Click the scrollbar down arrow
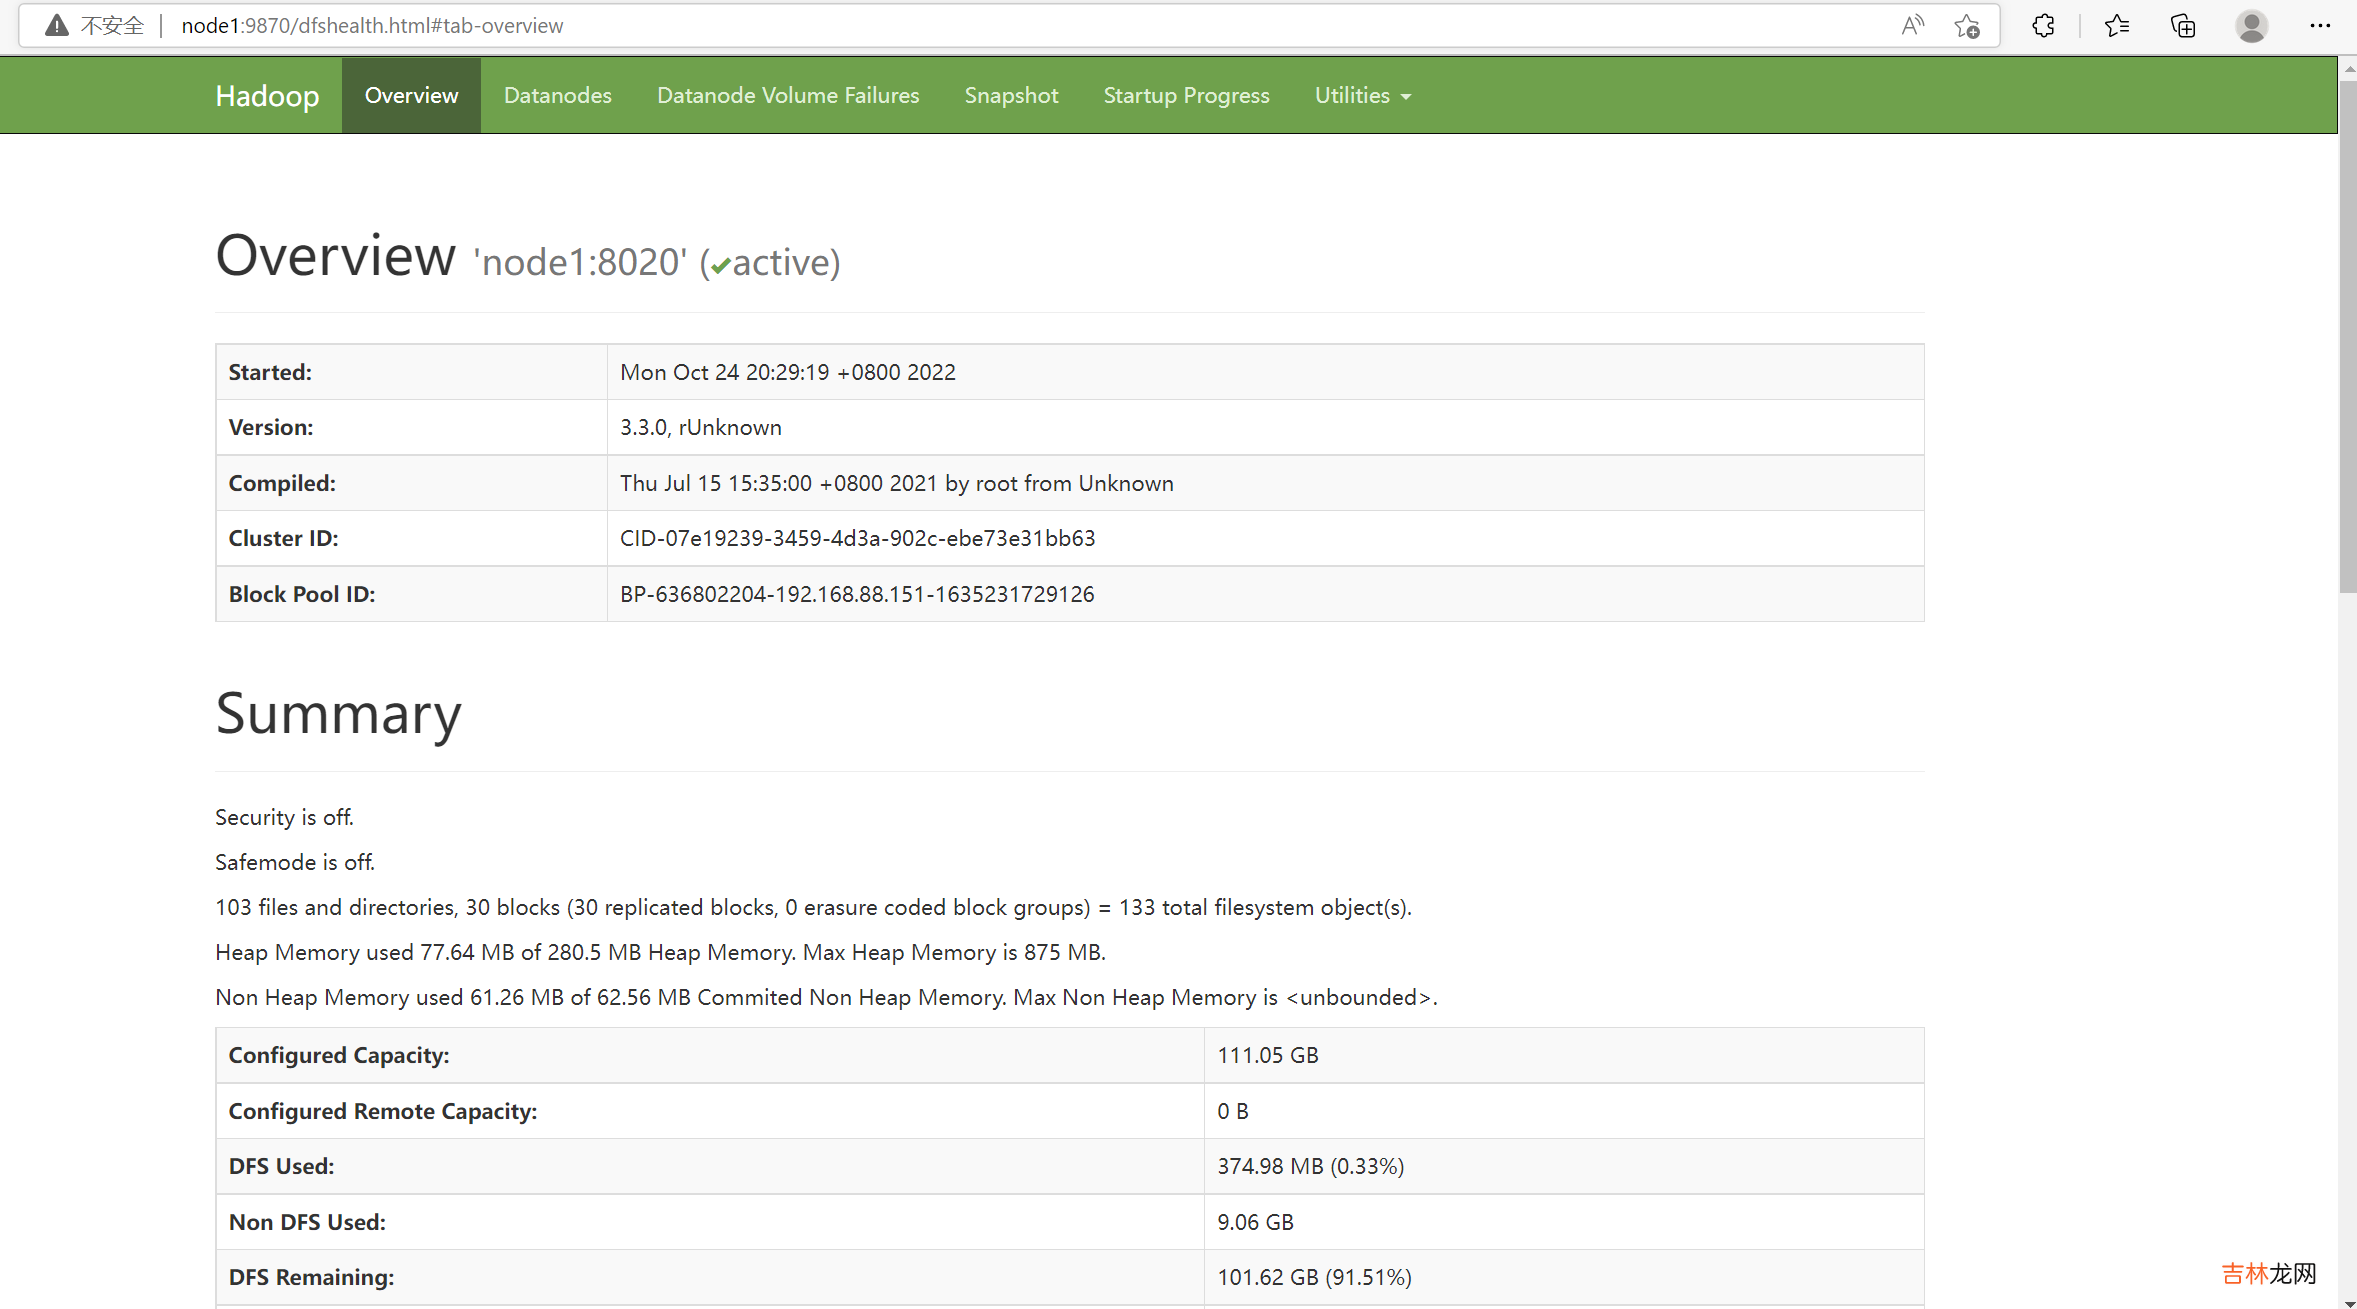Screen dimensions: 2357x1309 point(2348,1302)
